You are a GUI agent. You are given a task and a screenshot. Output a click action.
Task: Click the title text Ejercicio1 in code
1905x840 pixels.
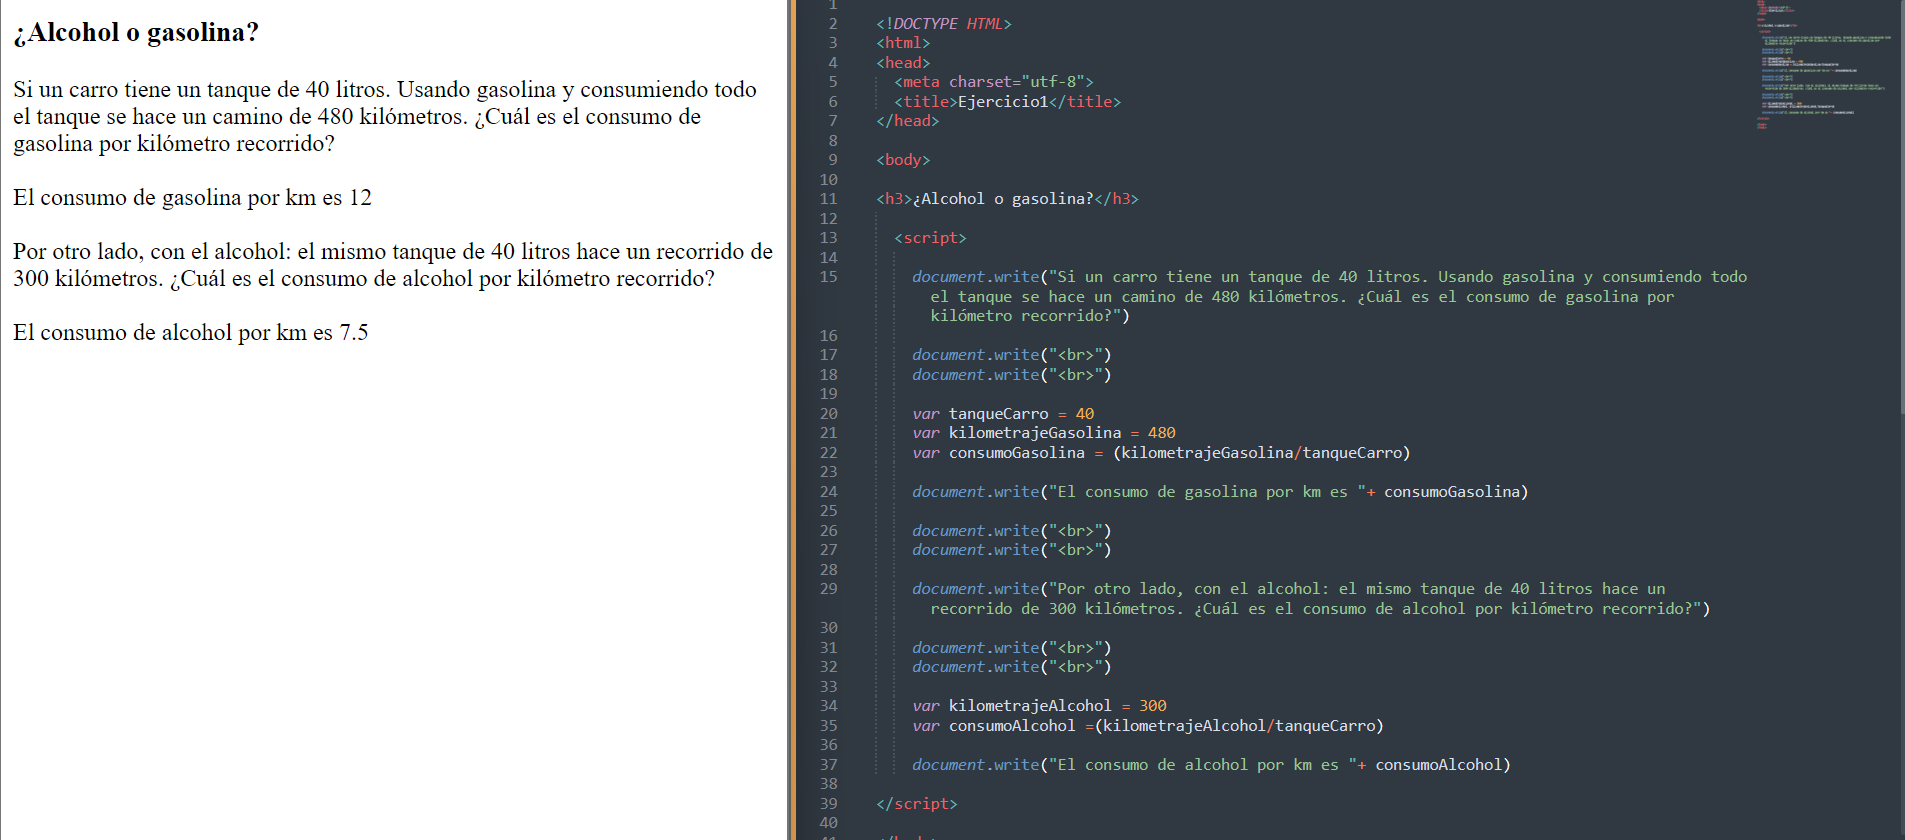(1003, 102)
